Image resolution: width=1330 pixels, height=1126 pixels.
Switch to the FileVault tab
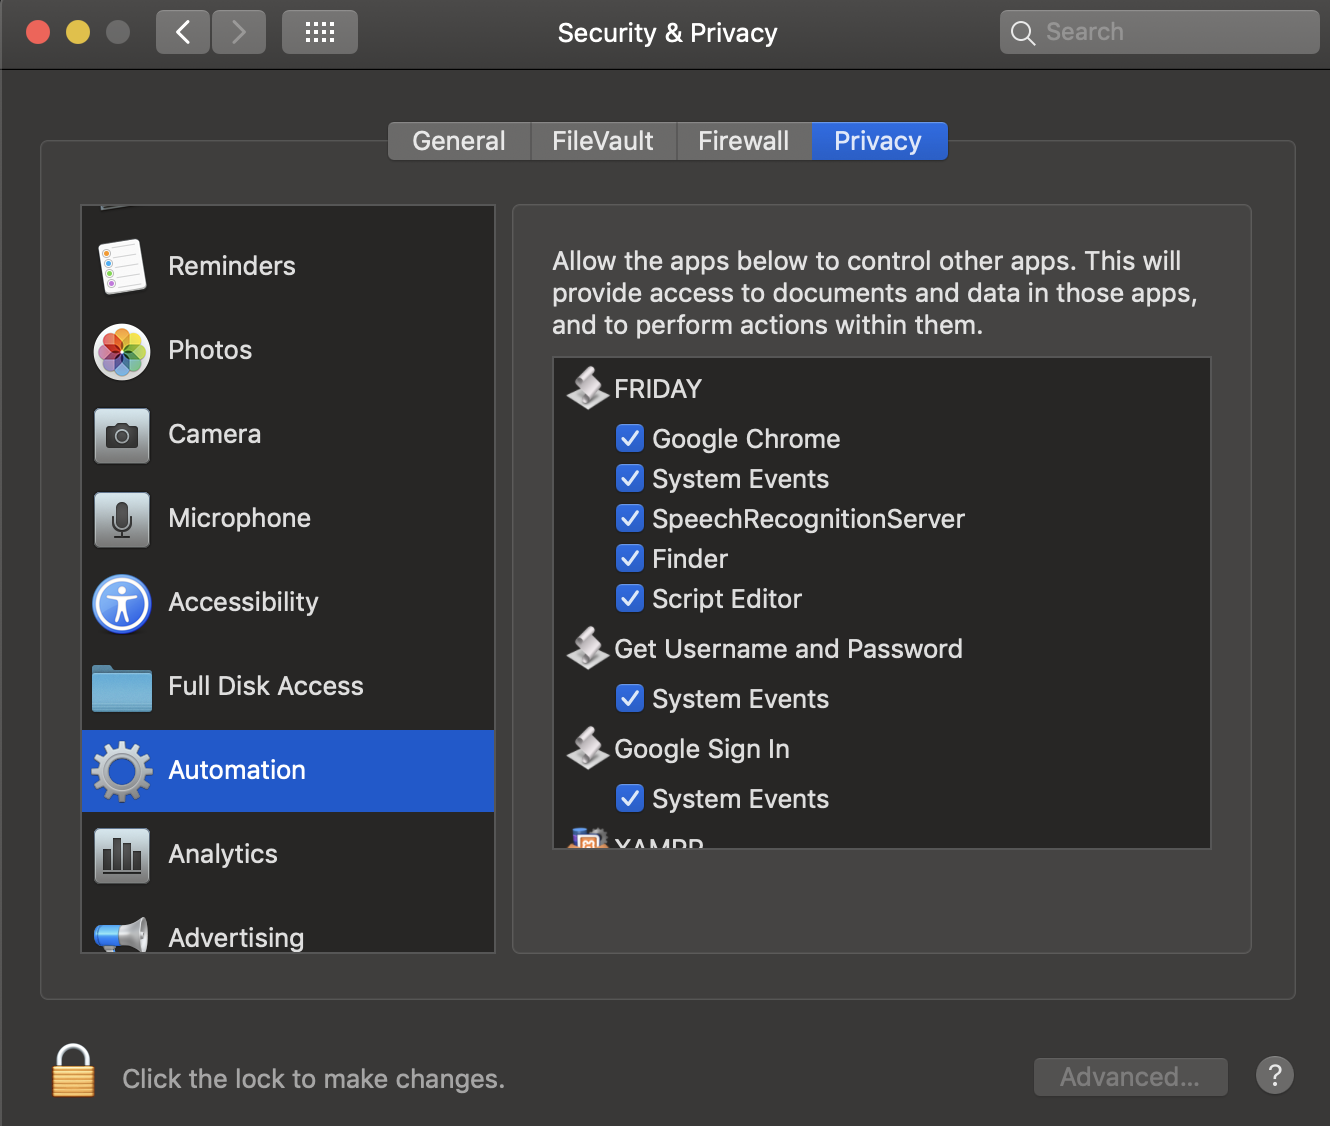[603, 141]
